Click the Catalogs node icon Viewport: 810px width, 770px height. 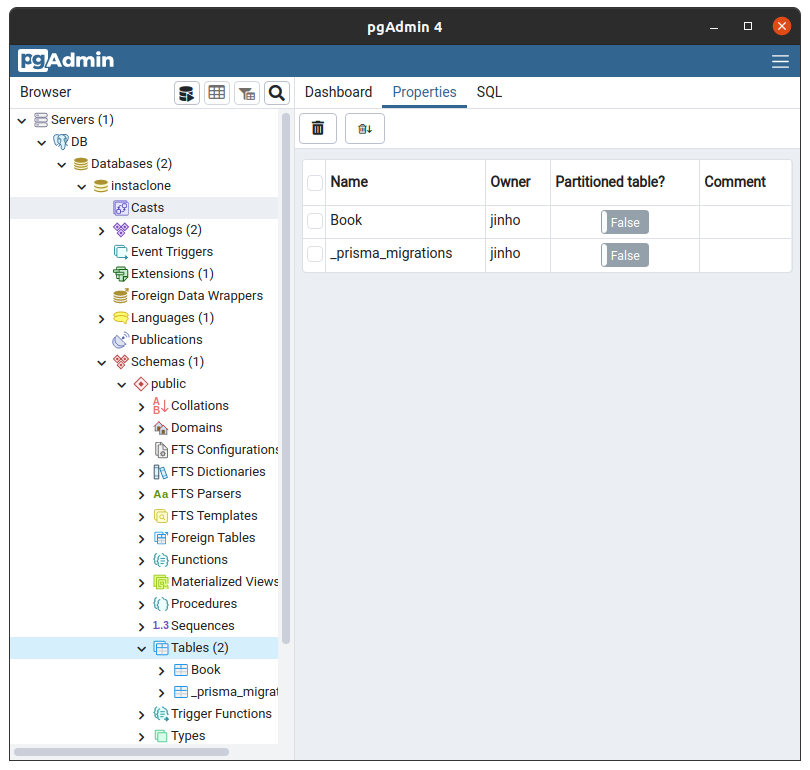pos(120,230)
